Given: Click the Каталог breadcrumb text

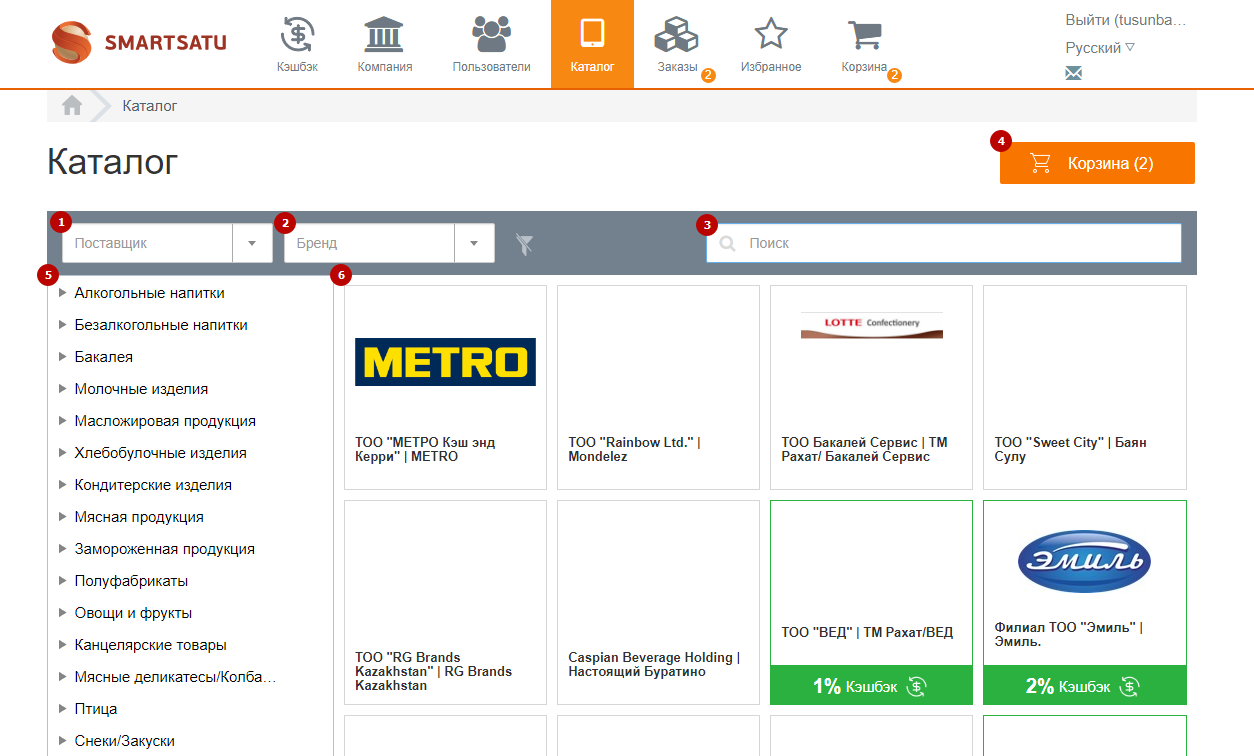Looking at the screenshot, I should pos(150,105).
